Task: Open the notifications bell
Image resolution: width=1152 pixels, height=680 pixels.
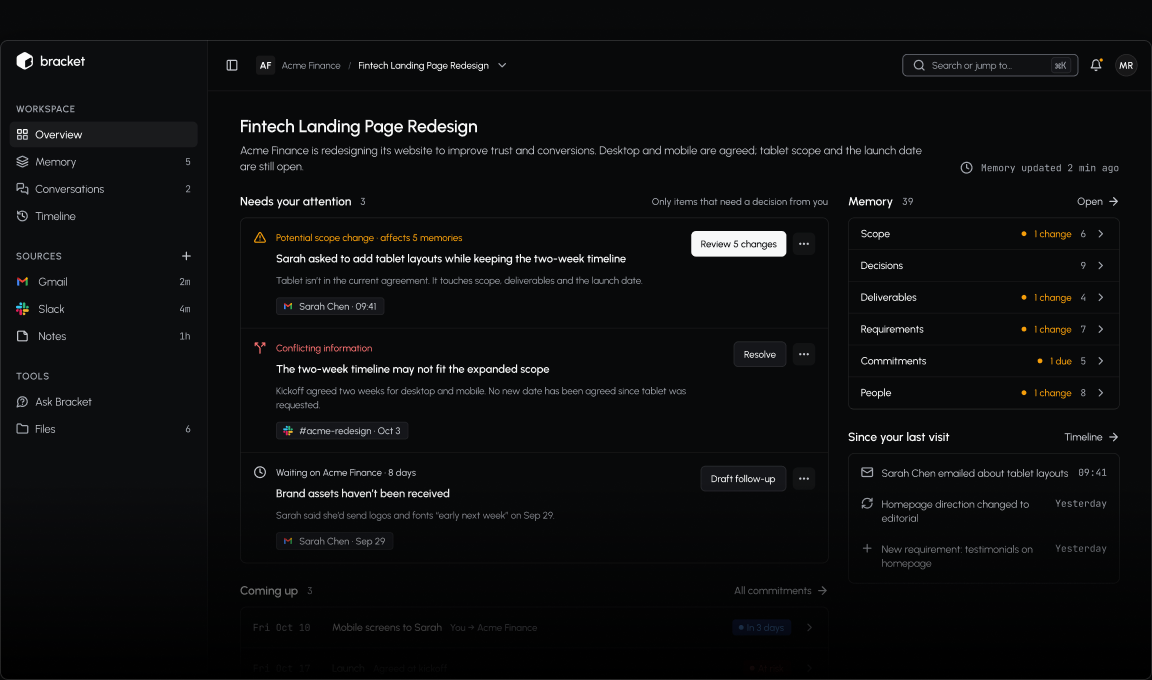Action: (x=1096, y=65)
